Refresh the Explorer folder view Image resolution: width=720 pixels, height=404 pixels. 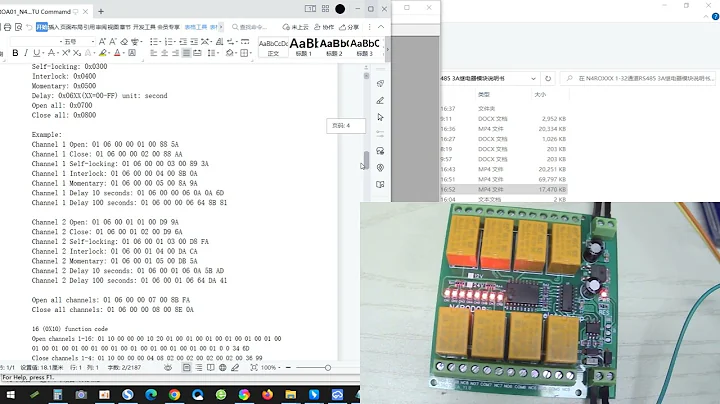pos(548,79)
